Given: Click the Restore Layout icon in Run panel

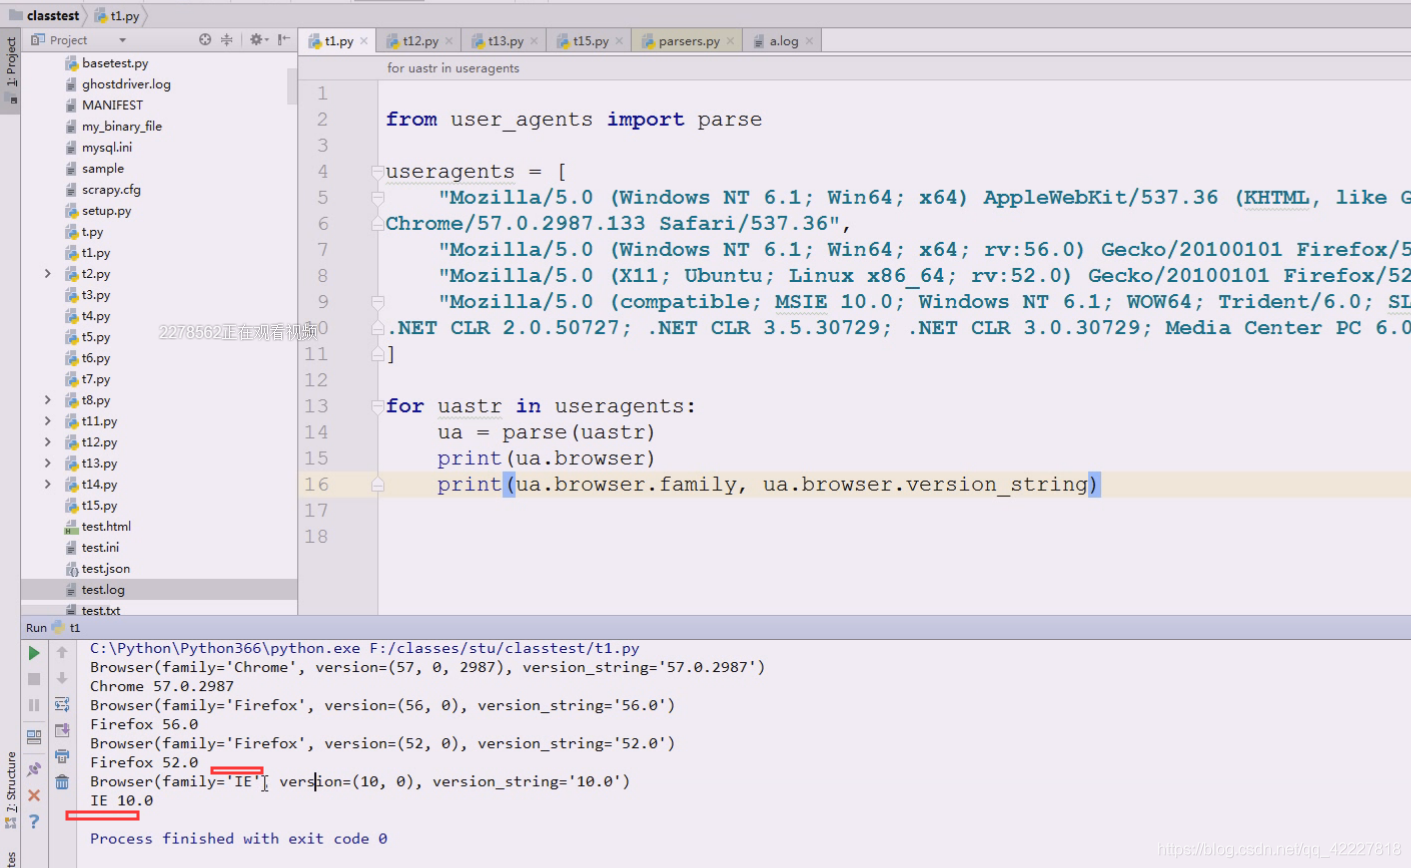Looking at the screenshot, I should 34,737.
